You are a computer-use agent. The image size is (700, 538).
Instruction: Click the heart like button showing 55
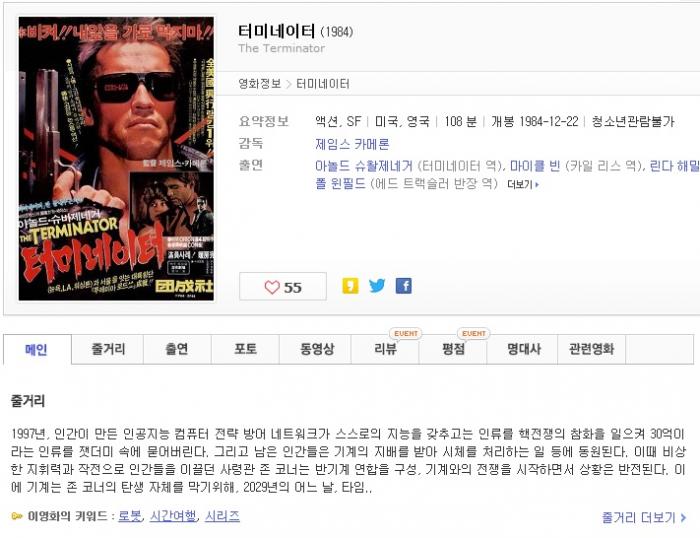point(283,287)
